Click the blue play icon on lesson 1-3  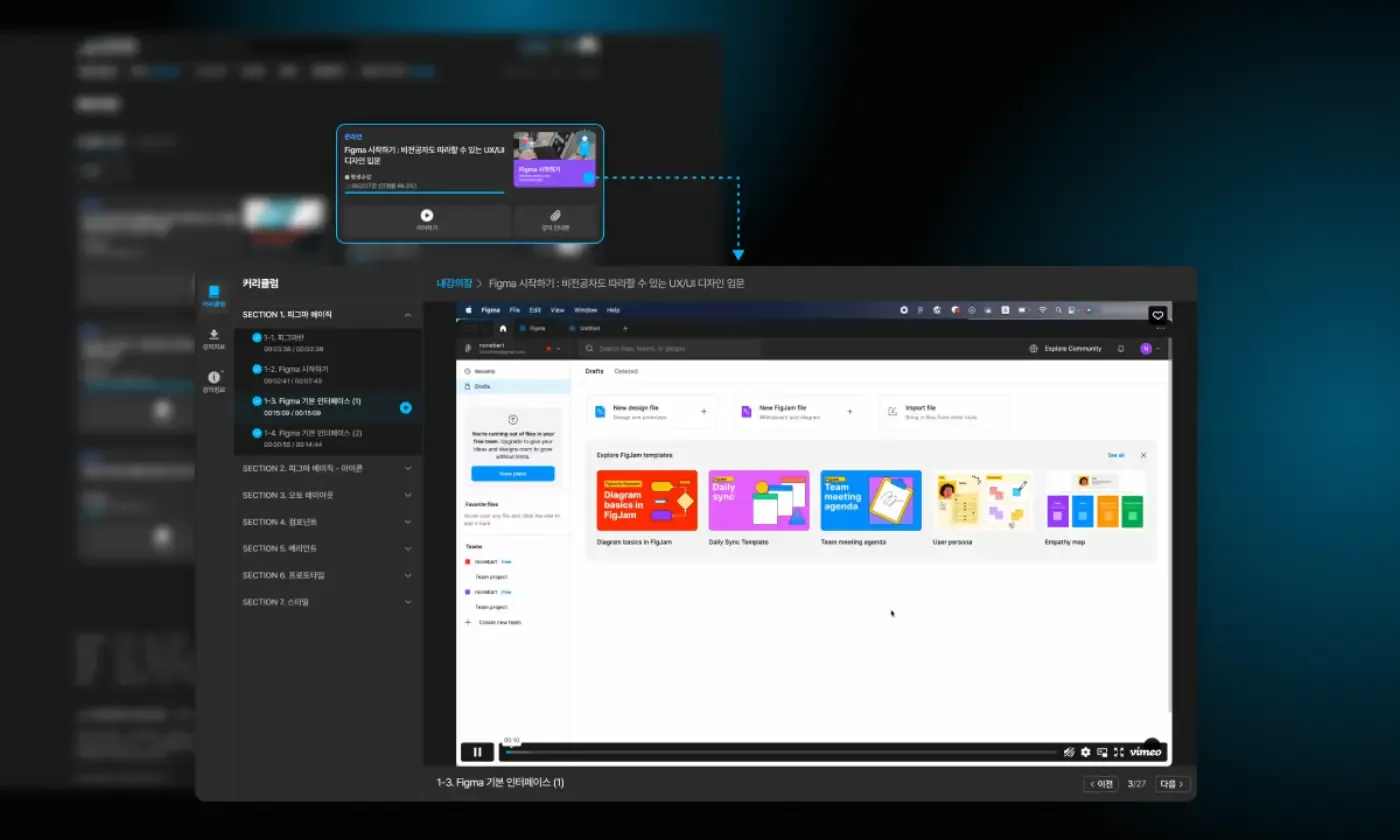(405, 407)
